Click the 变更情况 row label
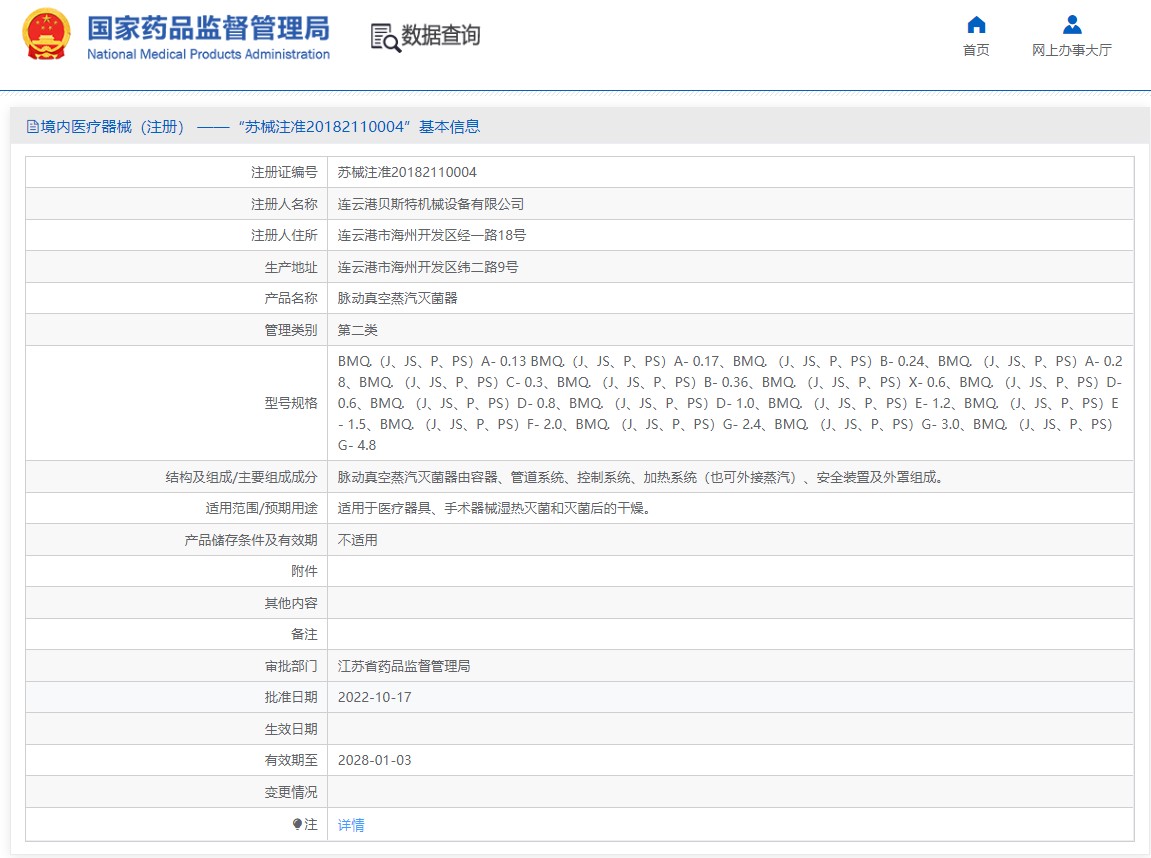This screenshot has width=1151, height=858. click(x=291, y=792)
